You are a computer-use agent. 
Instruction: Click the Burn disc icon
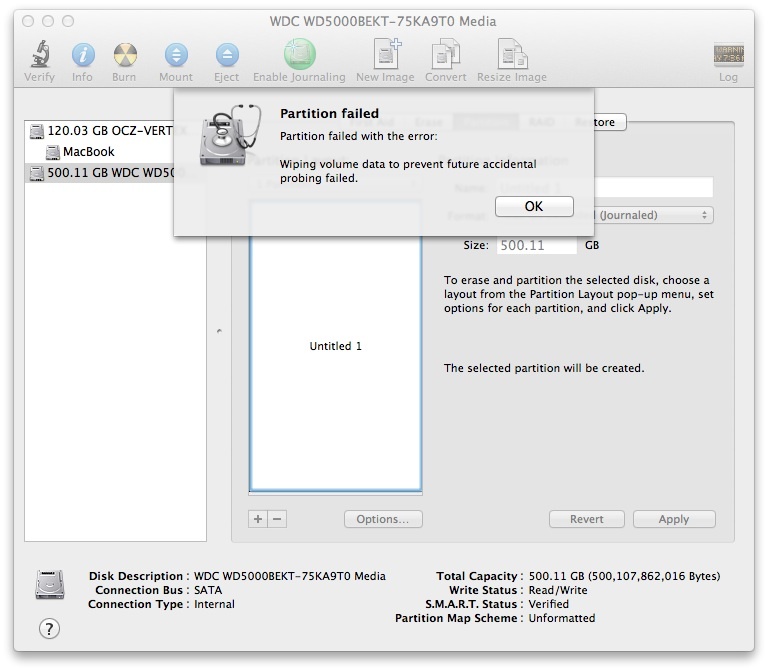pos(125,54)
